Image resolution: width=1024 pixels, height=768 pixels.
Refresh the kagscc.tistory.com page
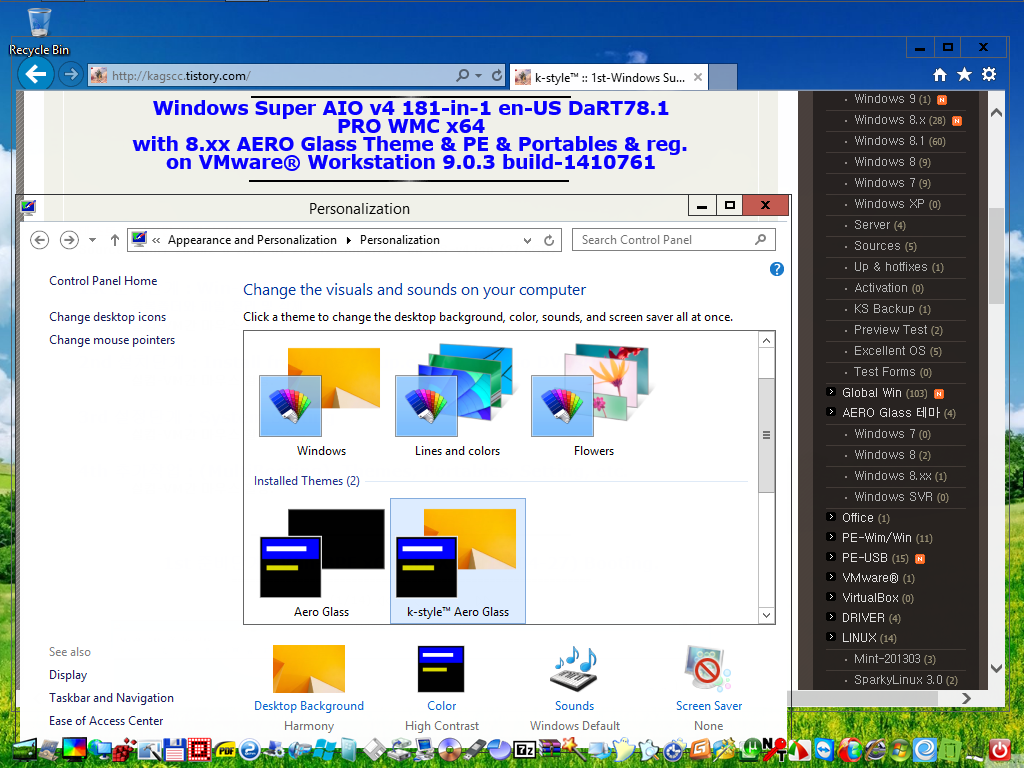497,76
